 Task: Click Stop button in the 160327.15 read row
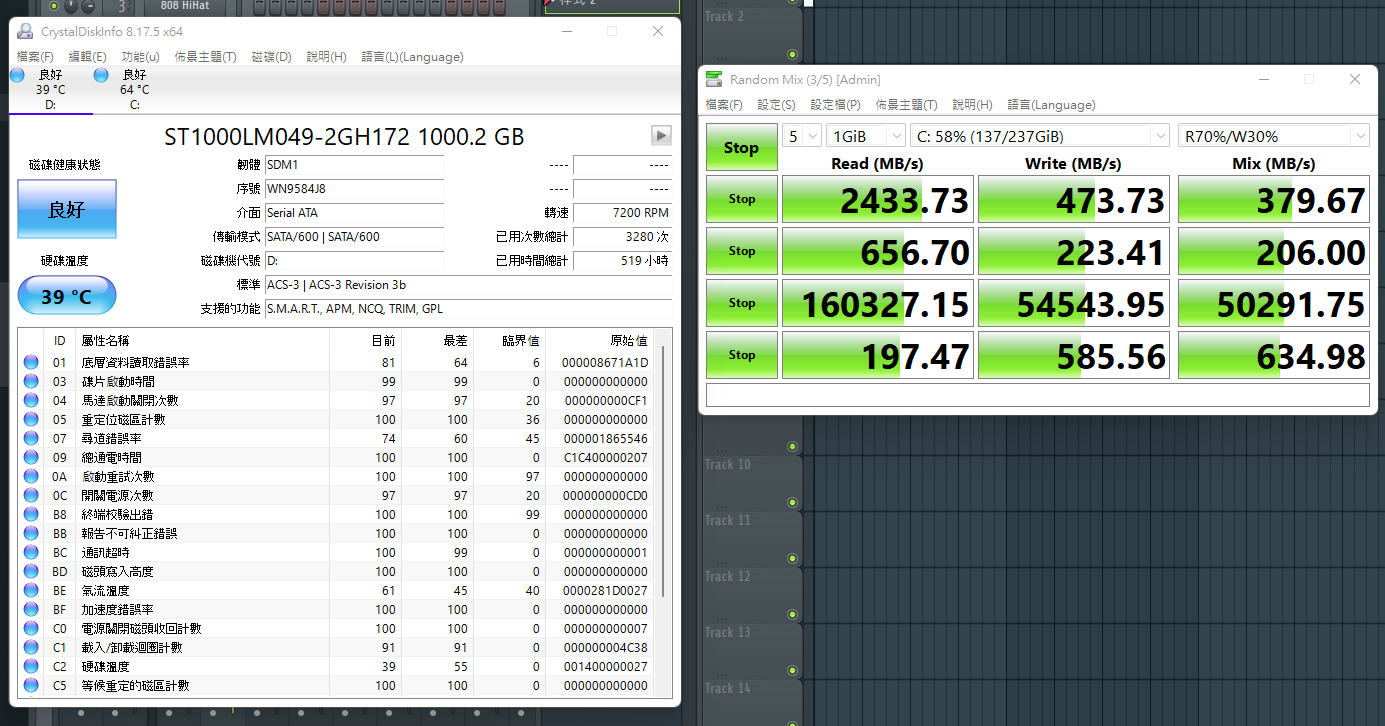coord(741,303)
